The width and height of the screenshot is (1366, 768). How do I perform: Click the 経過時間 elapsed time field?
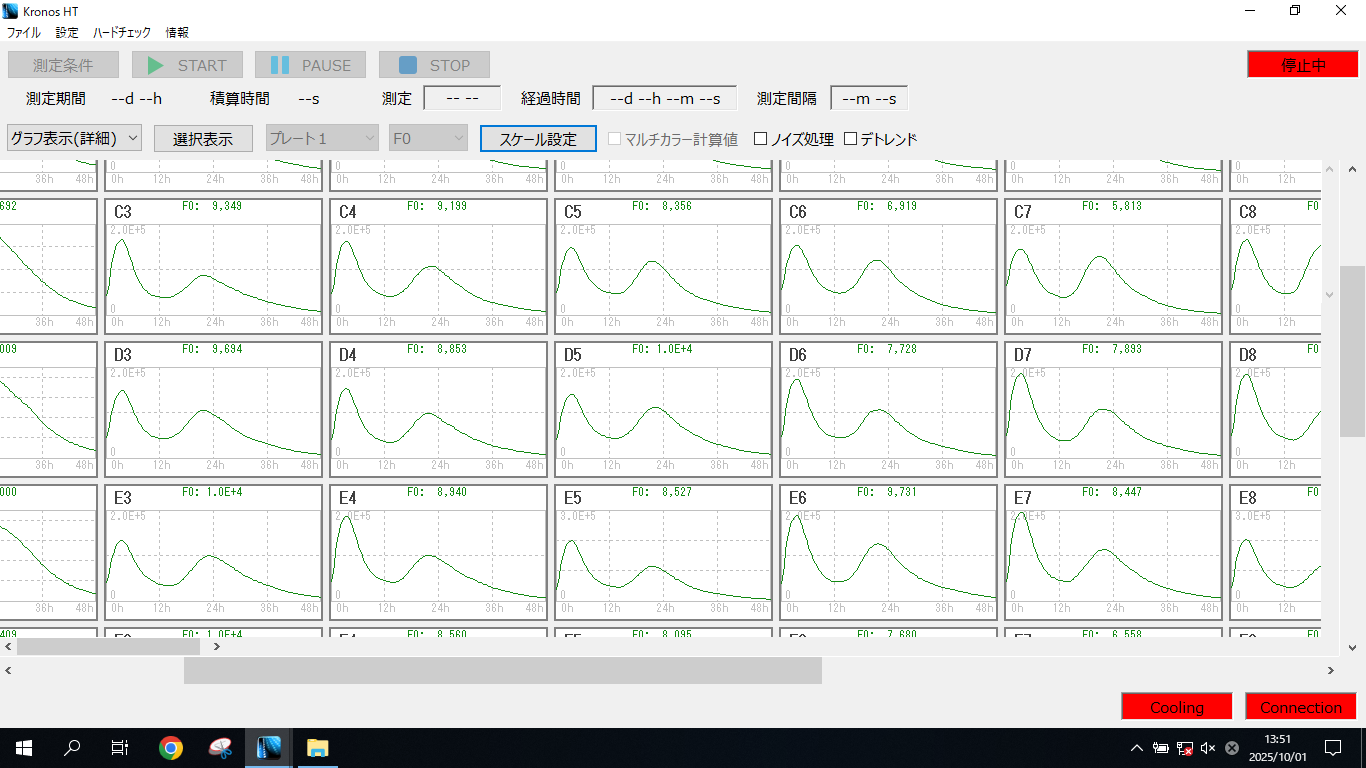point(665,98)
